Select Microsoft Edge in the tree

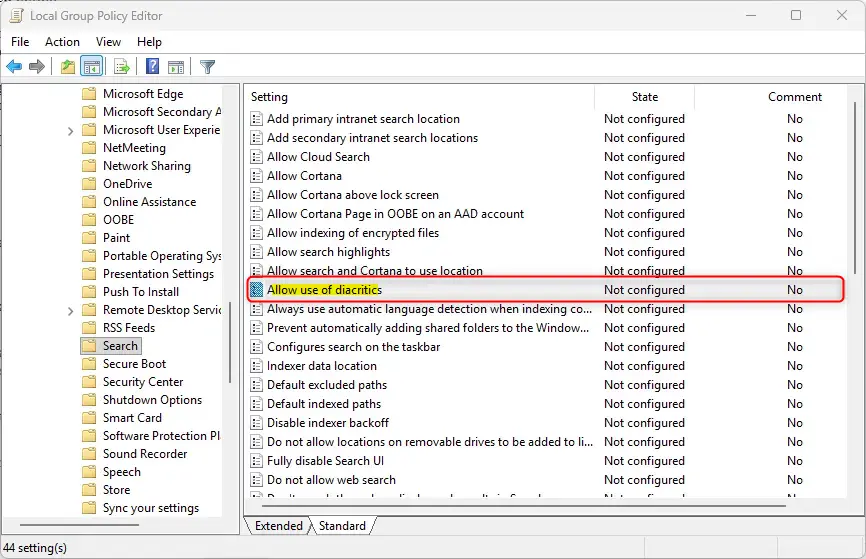(x=143, y=94)
